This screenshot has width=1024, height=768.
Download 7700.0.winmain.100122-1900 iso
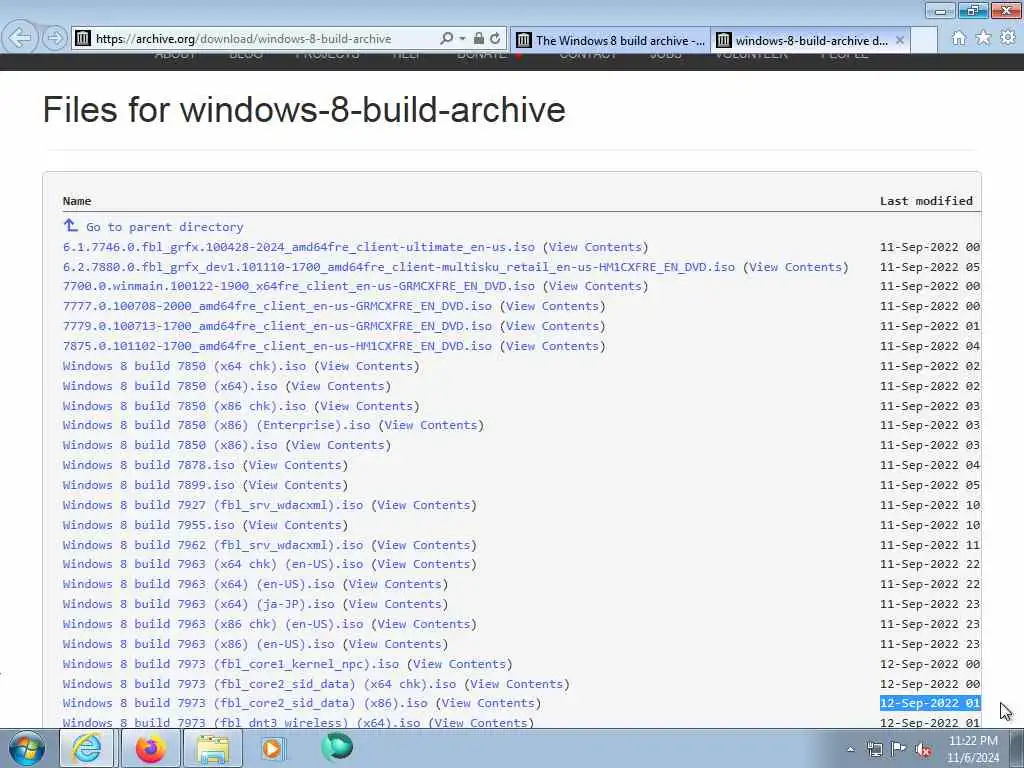pyautogui.click(x=298, y=286)
